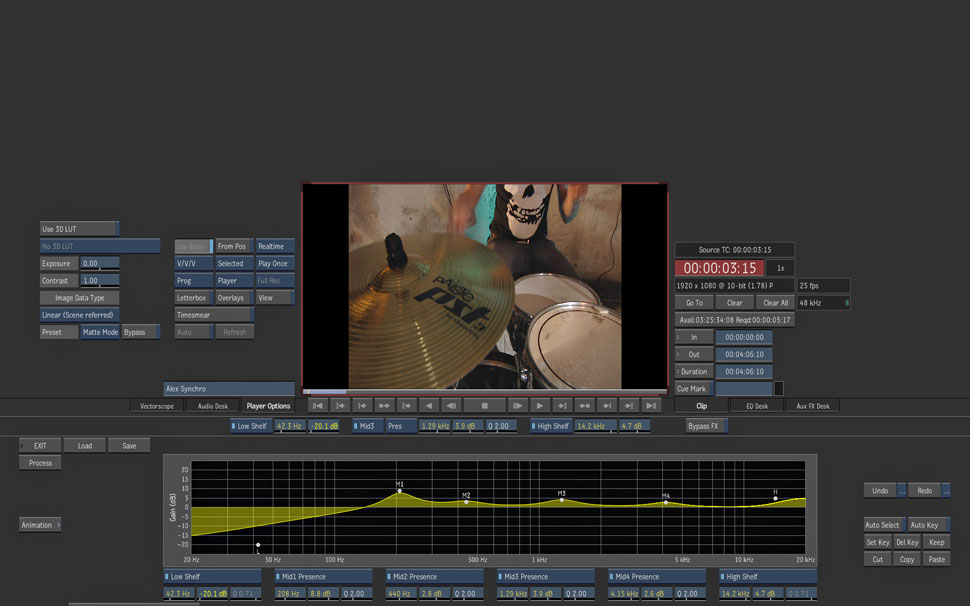Step forward one frame in transport
The image size is (970, 606).
(517, 406)
